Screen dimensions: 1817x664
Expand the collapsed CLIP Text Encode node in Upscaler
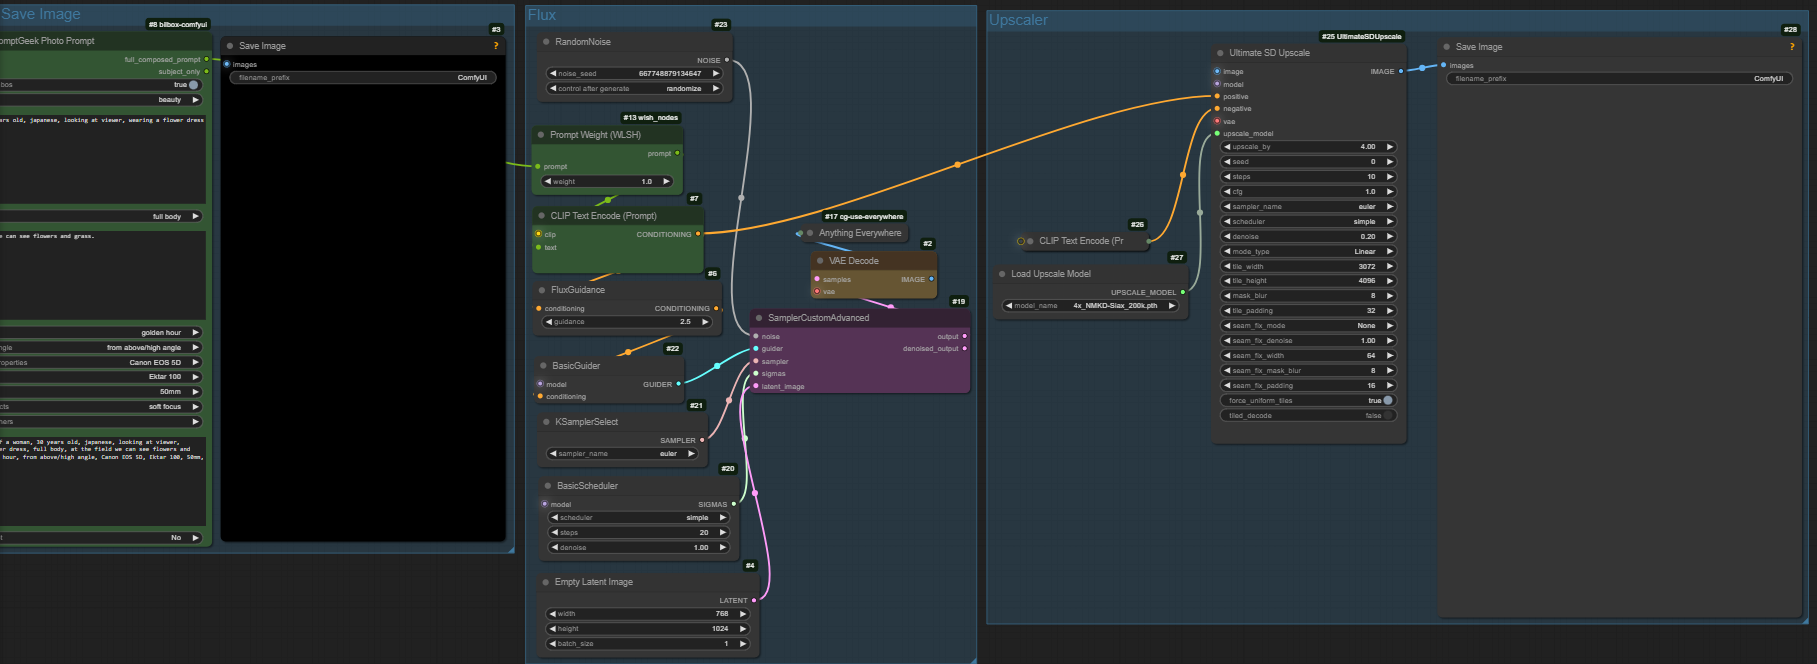coord(1030,241)
